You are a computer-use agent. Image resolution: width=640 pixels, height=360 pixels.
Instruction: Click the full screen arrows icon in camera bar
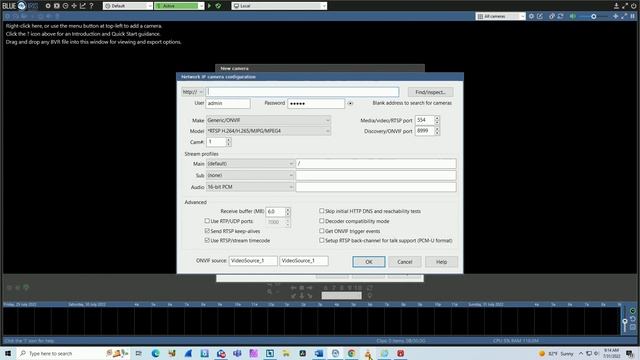click(x=624, y=16)
